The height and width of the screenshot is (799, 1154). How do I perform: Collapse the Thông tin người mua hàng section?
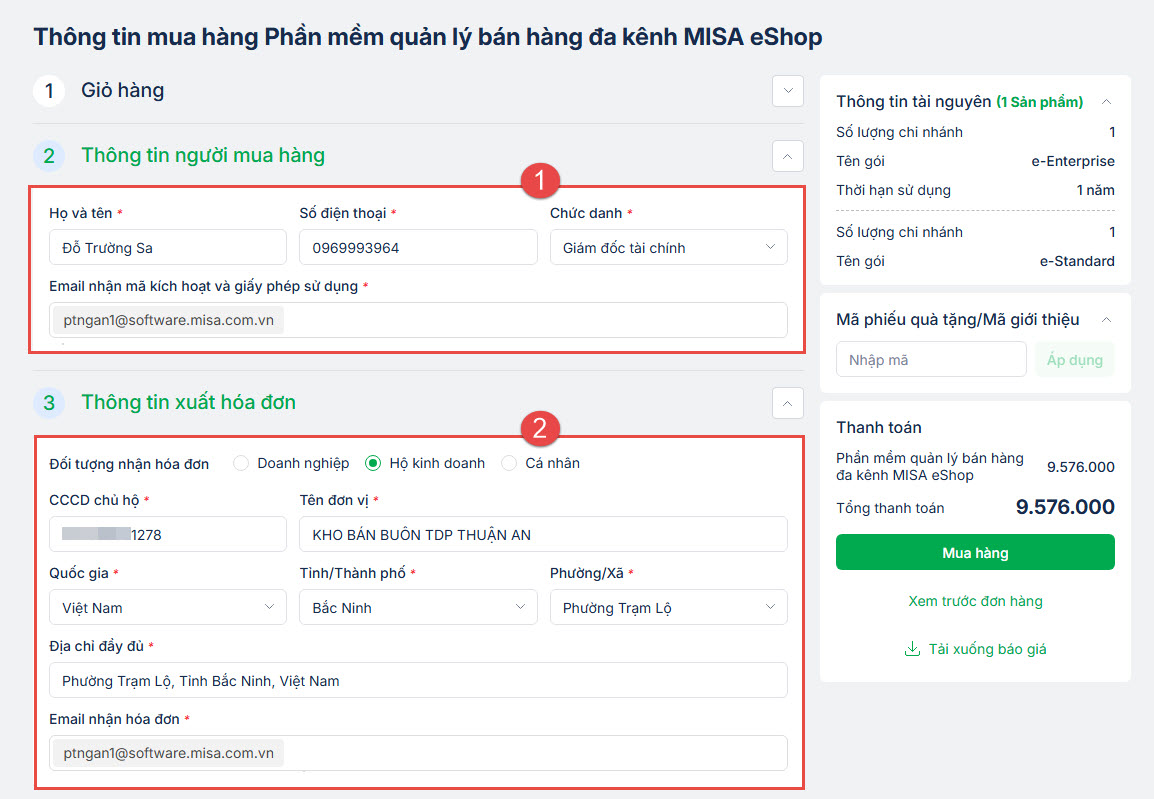click(x=788, y=155)
